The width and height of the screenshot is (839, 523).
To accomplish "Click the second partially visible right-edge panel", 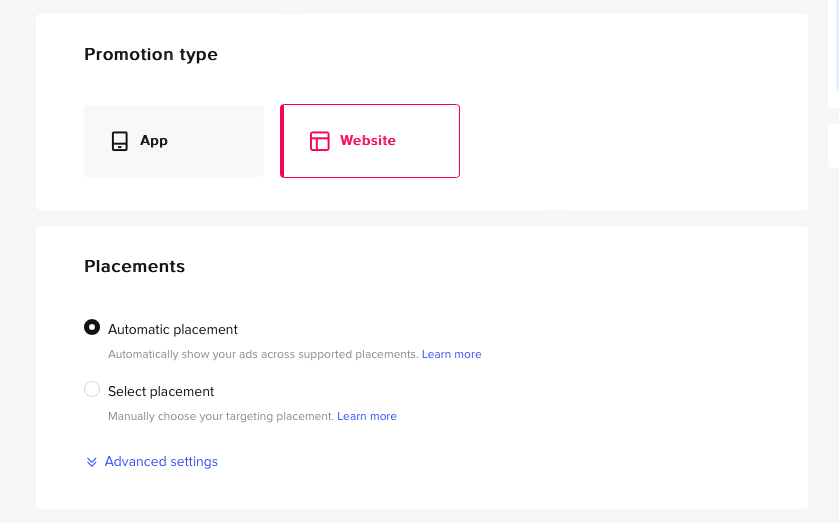I will 834,145.
